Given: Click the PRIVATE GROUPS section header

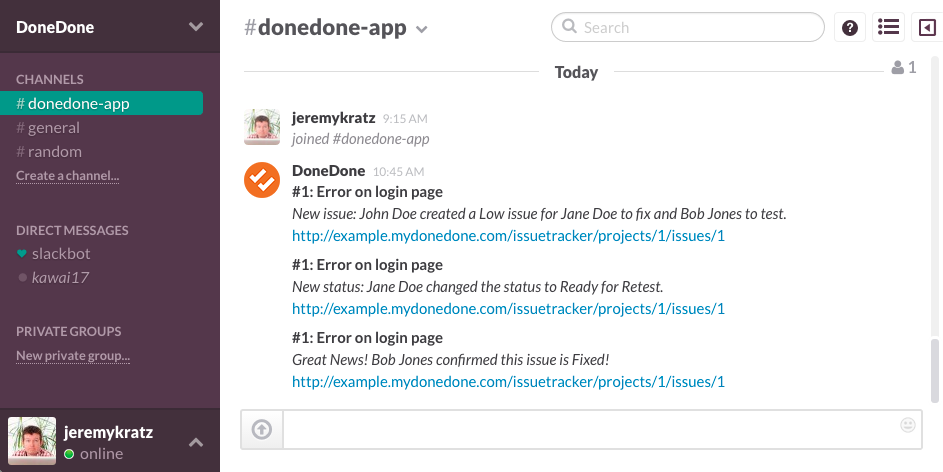Looking at the screenshot, I should (x=69, y=331).
